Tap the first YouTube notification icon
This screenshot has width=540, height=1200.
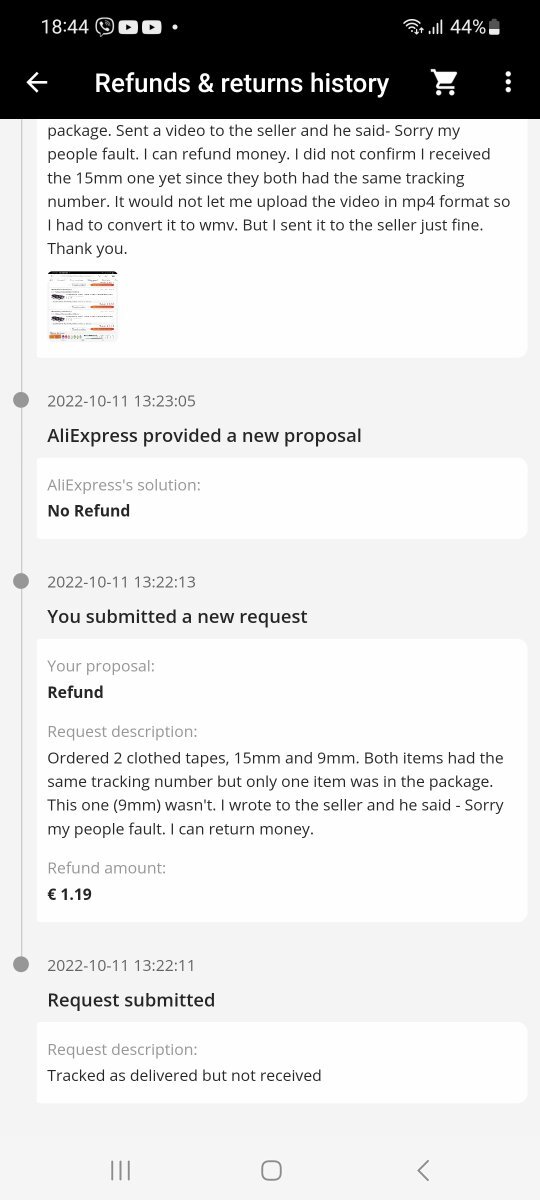128,28
